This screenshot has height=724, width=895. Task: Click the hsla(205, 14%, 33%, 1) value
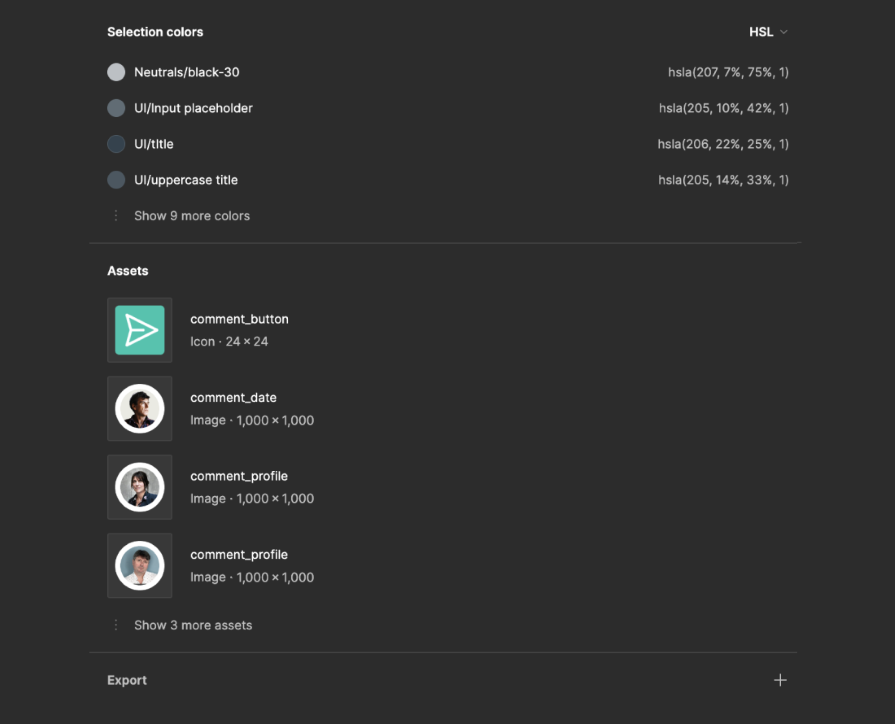[x=723, y=180]
